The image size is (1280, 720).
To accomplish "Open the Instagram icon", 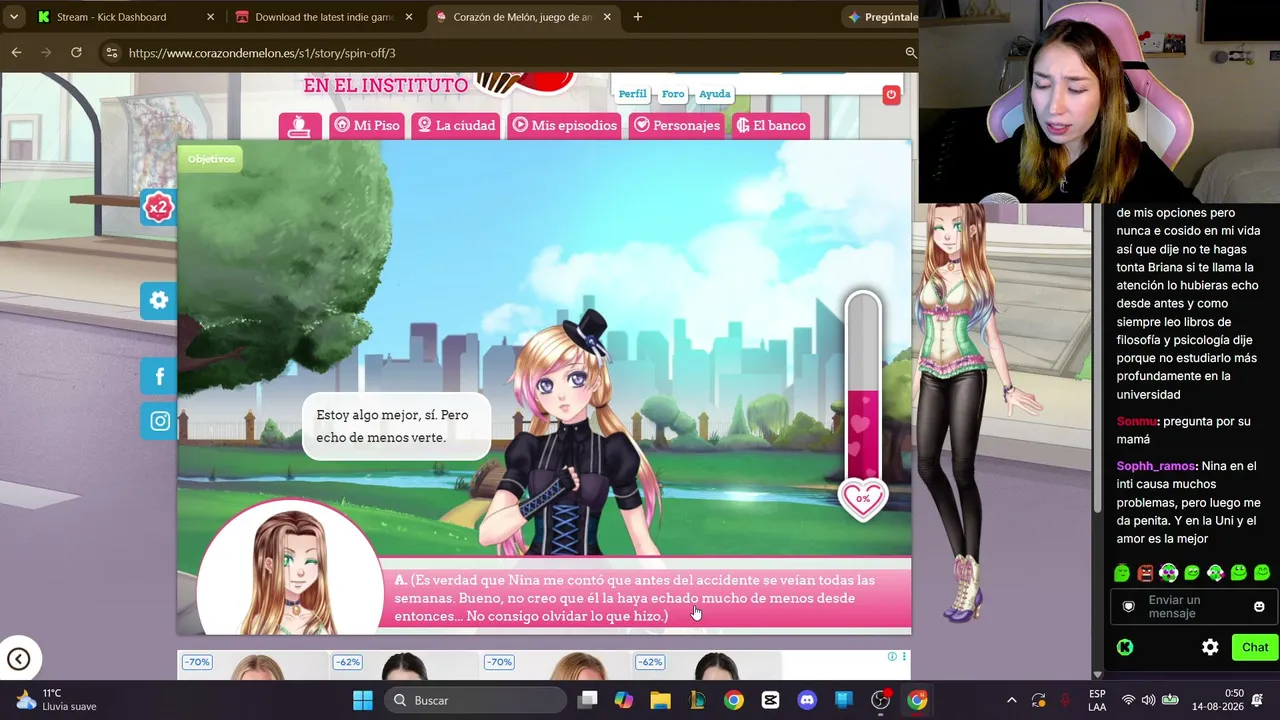I will (x=158, y=421).
